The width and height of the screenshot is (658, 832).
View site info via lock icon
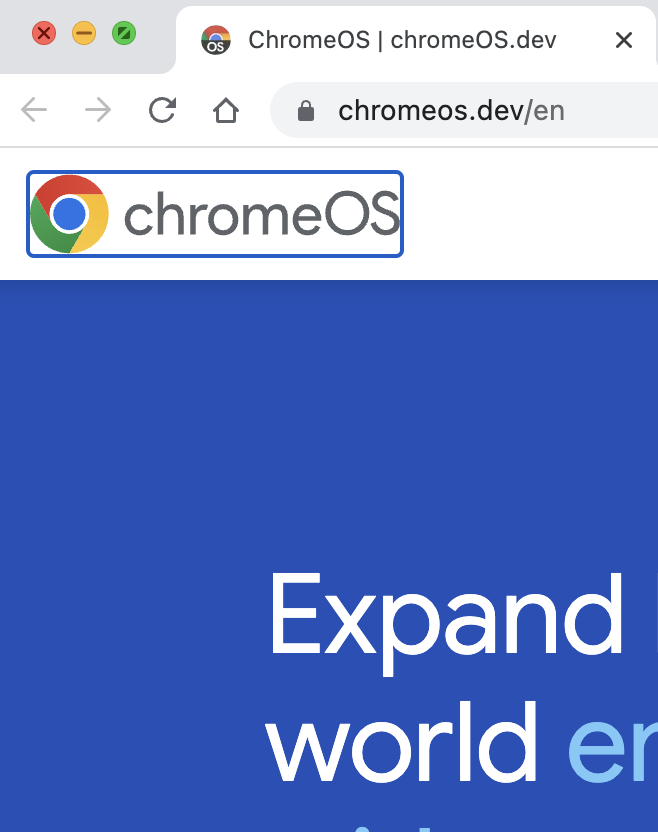[306, 110]
